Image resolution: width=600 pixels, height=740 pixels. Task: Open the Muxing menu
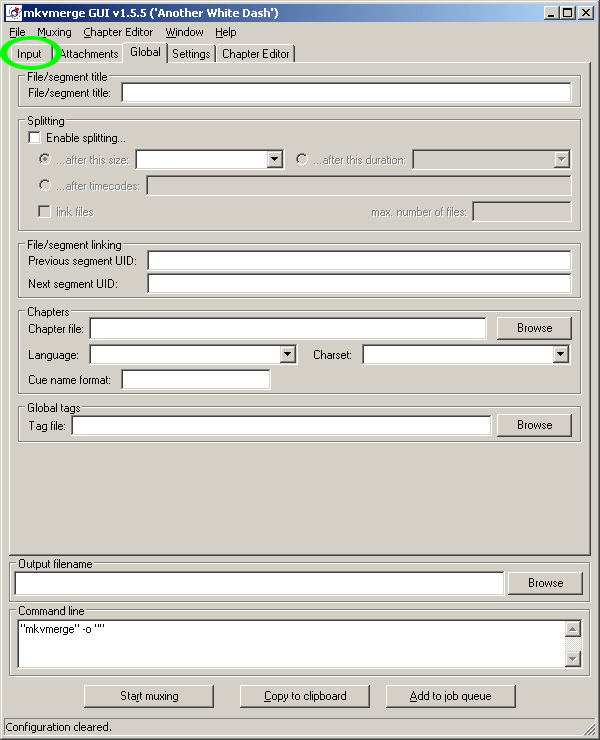coord(54,32)
